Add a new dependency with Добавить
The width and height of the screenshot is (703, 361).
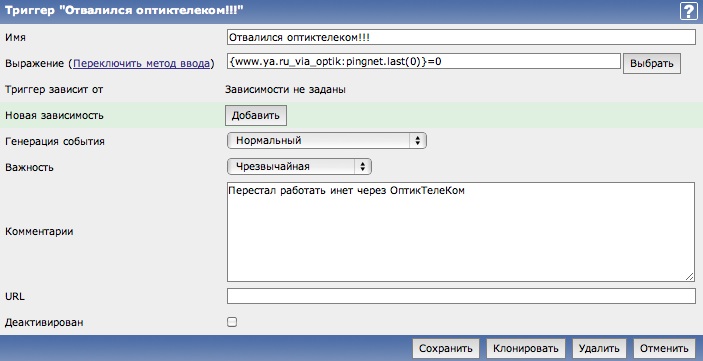(256, 115)
